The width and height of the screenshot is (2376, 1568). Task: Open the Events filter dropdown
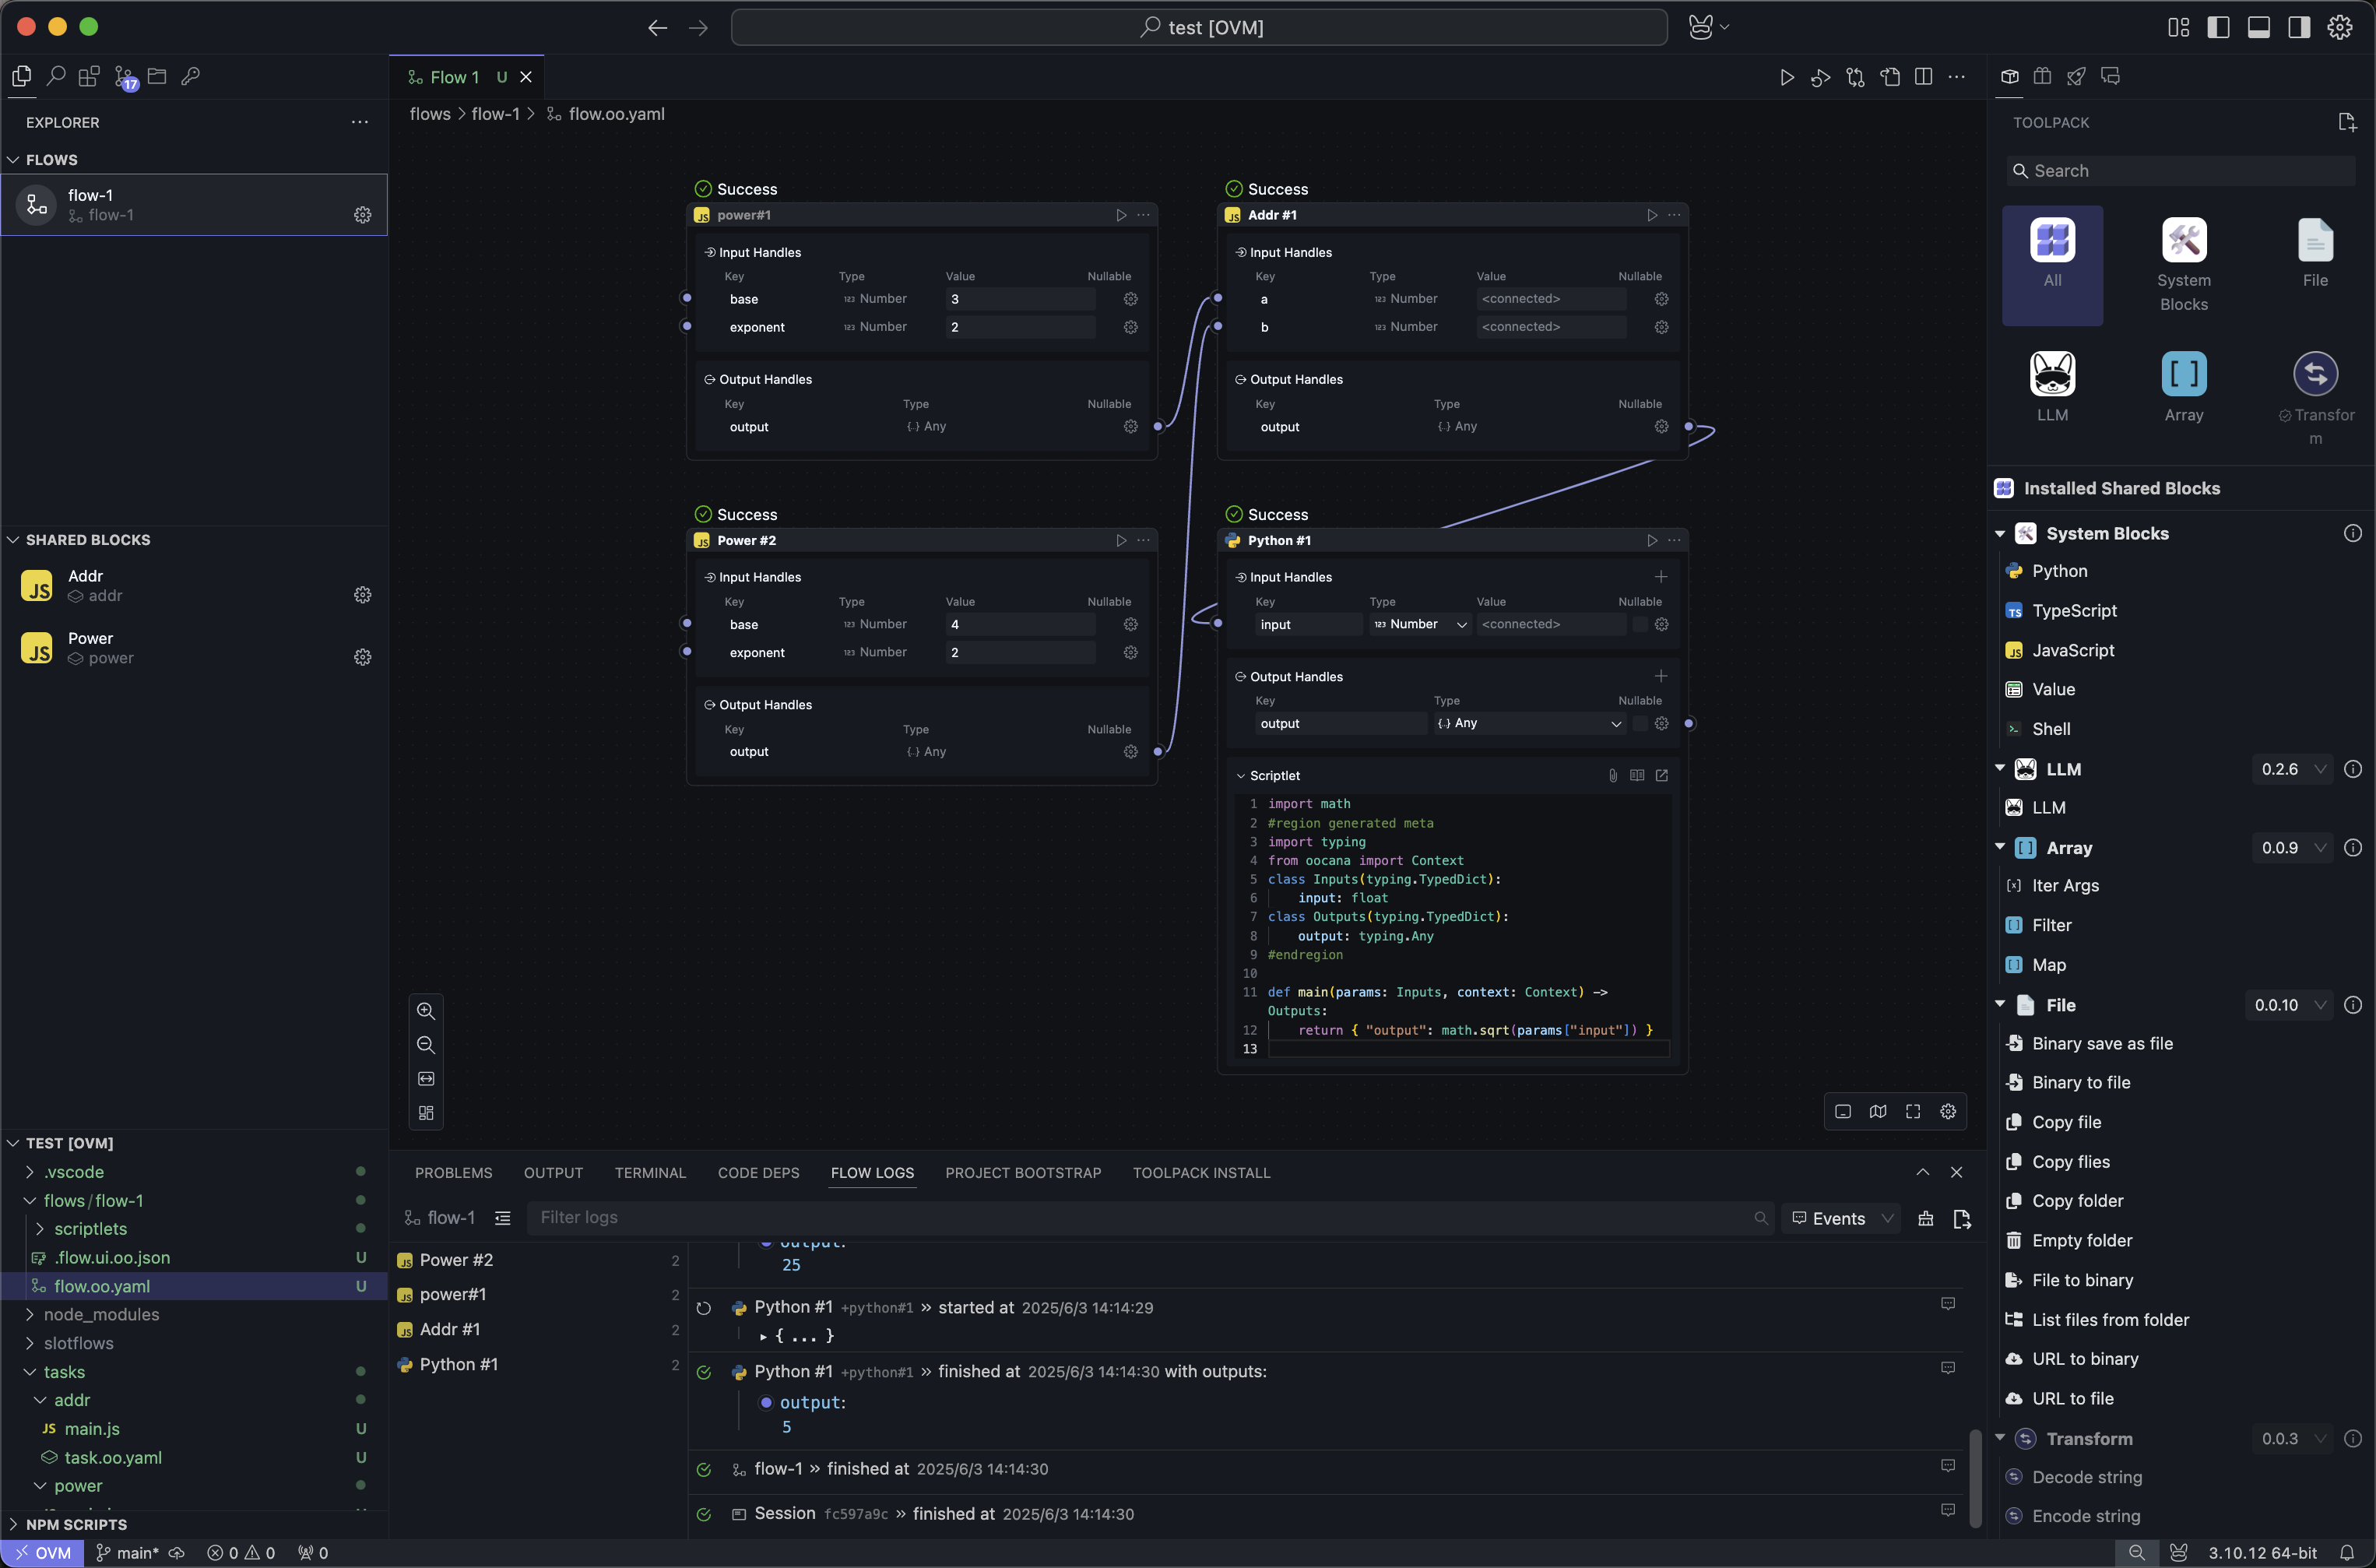click(x=1842, y=1218)
